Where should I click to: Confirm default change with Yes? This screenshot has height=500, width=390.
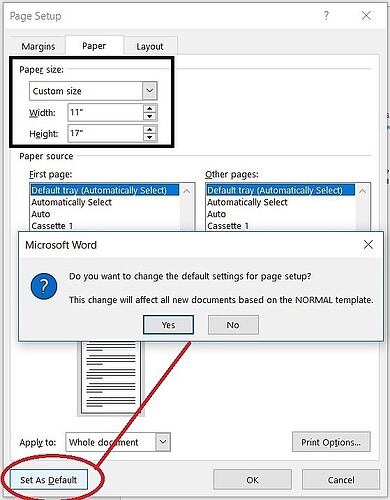168,325
